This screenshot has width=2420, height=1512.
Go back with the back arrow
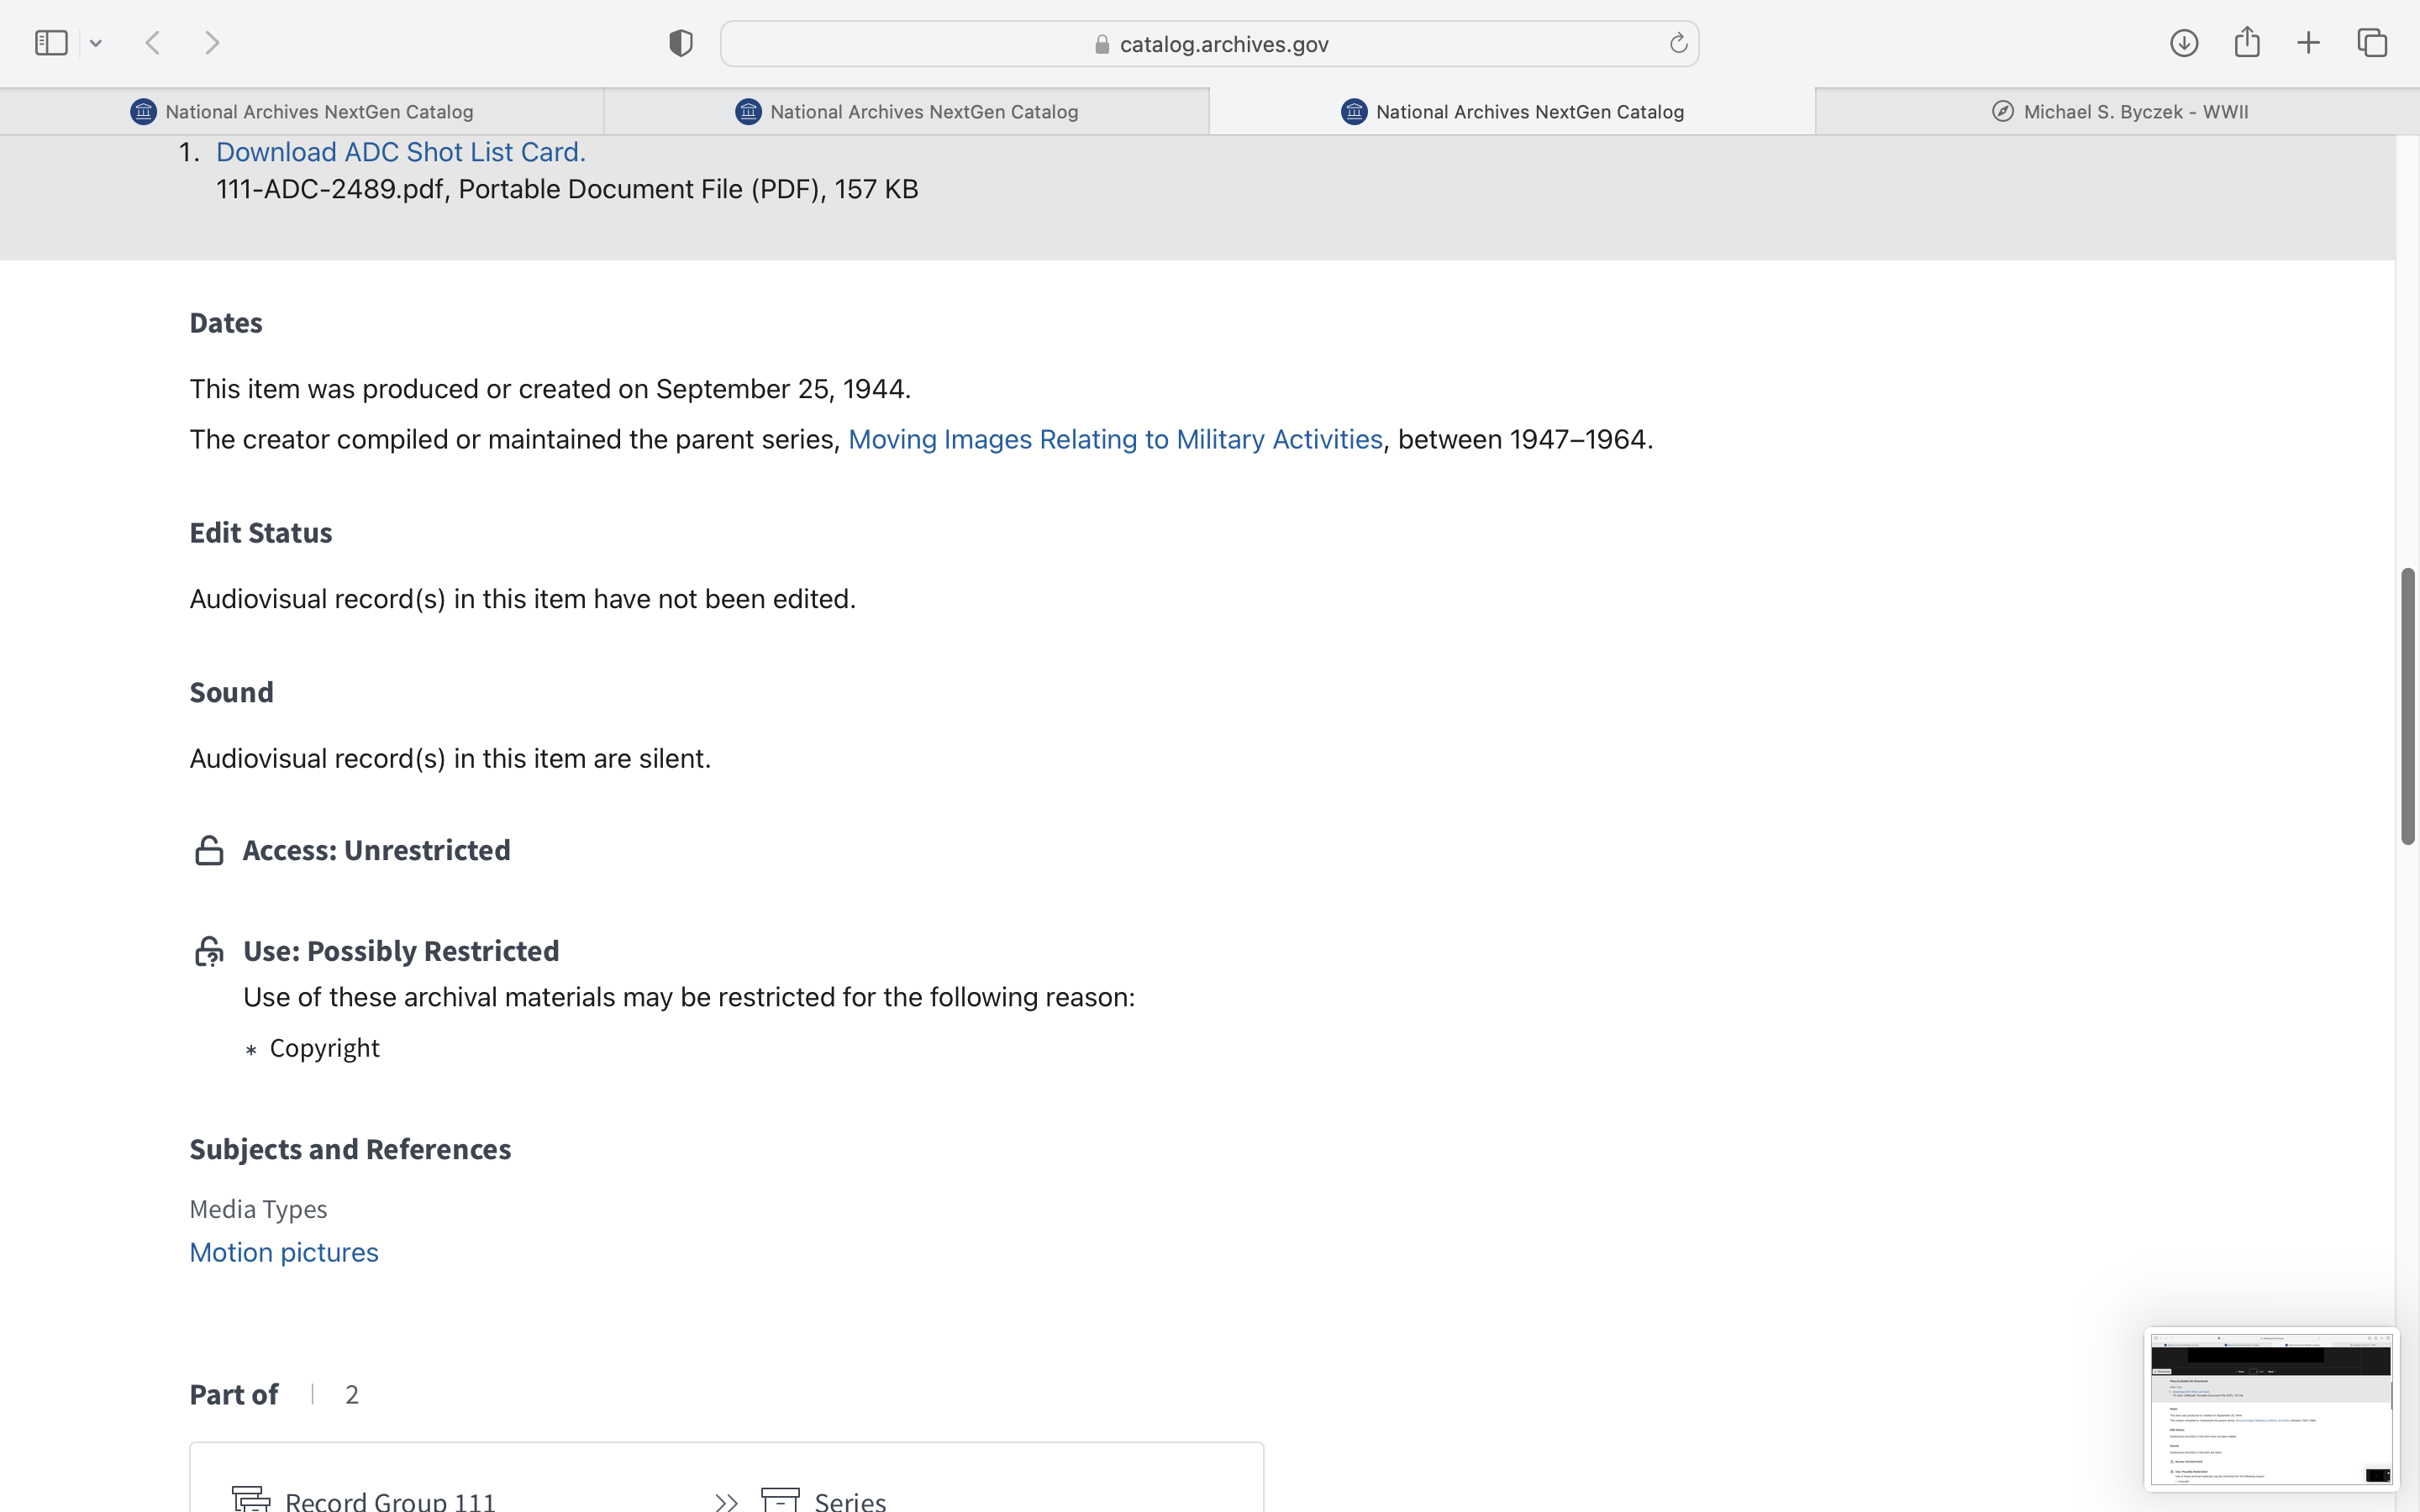153,43
